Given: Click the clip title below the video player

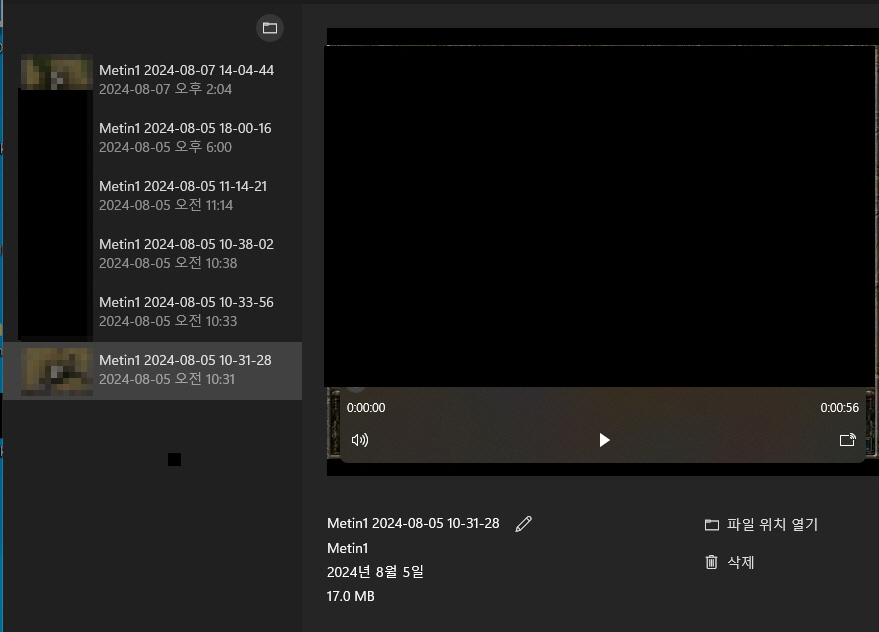Looking at the screenshot, I should click(413, 523).
